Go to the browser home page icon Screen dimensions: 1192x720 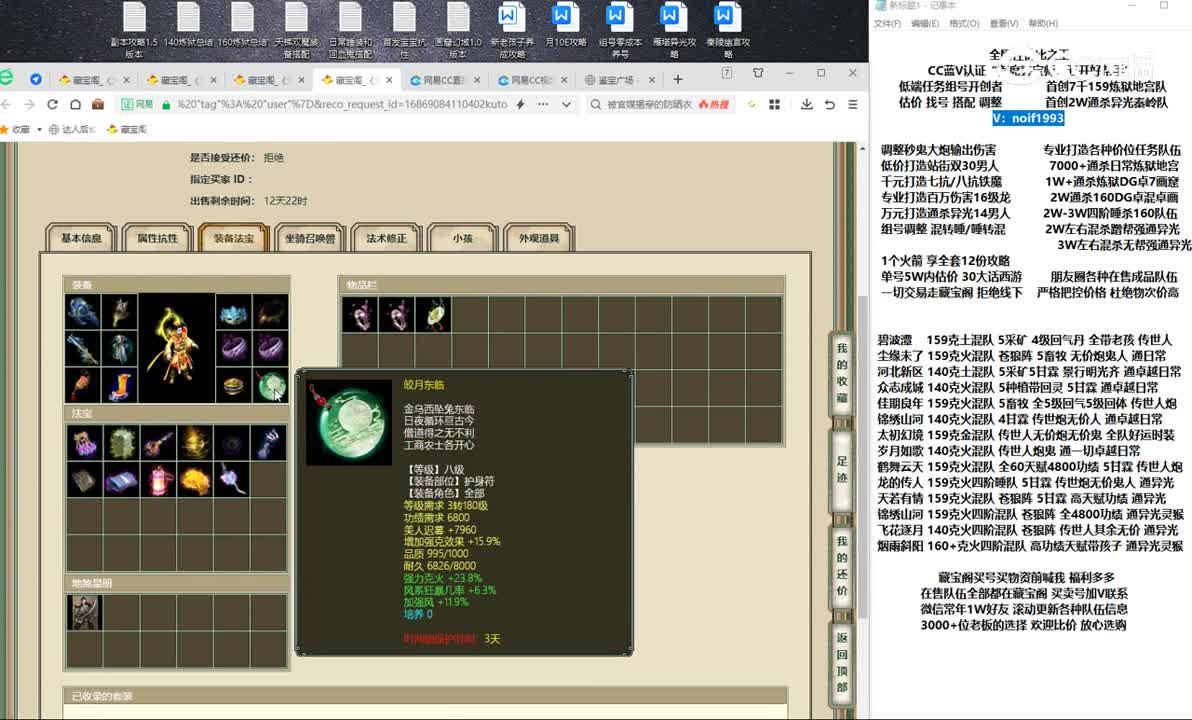pyautogui.click(x=75, y=104)
